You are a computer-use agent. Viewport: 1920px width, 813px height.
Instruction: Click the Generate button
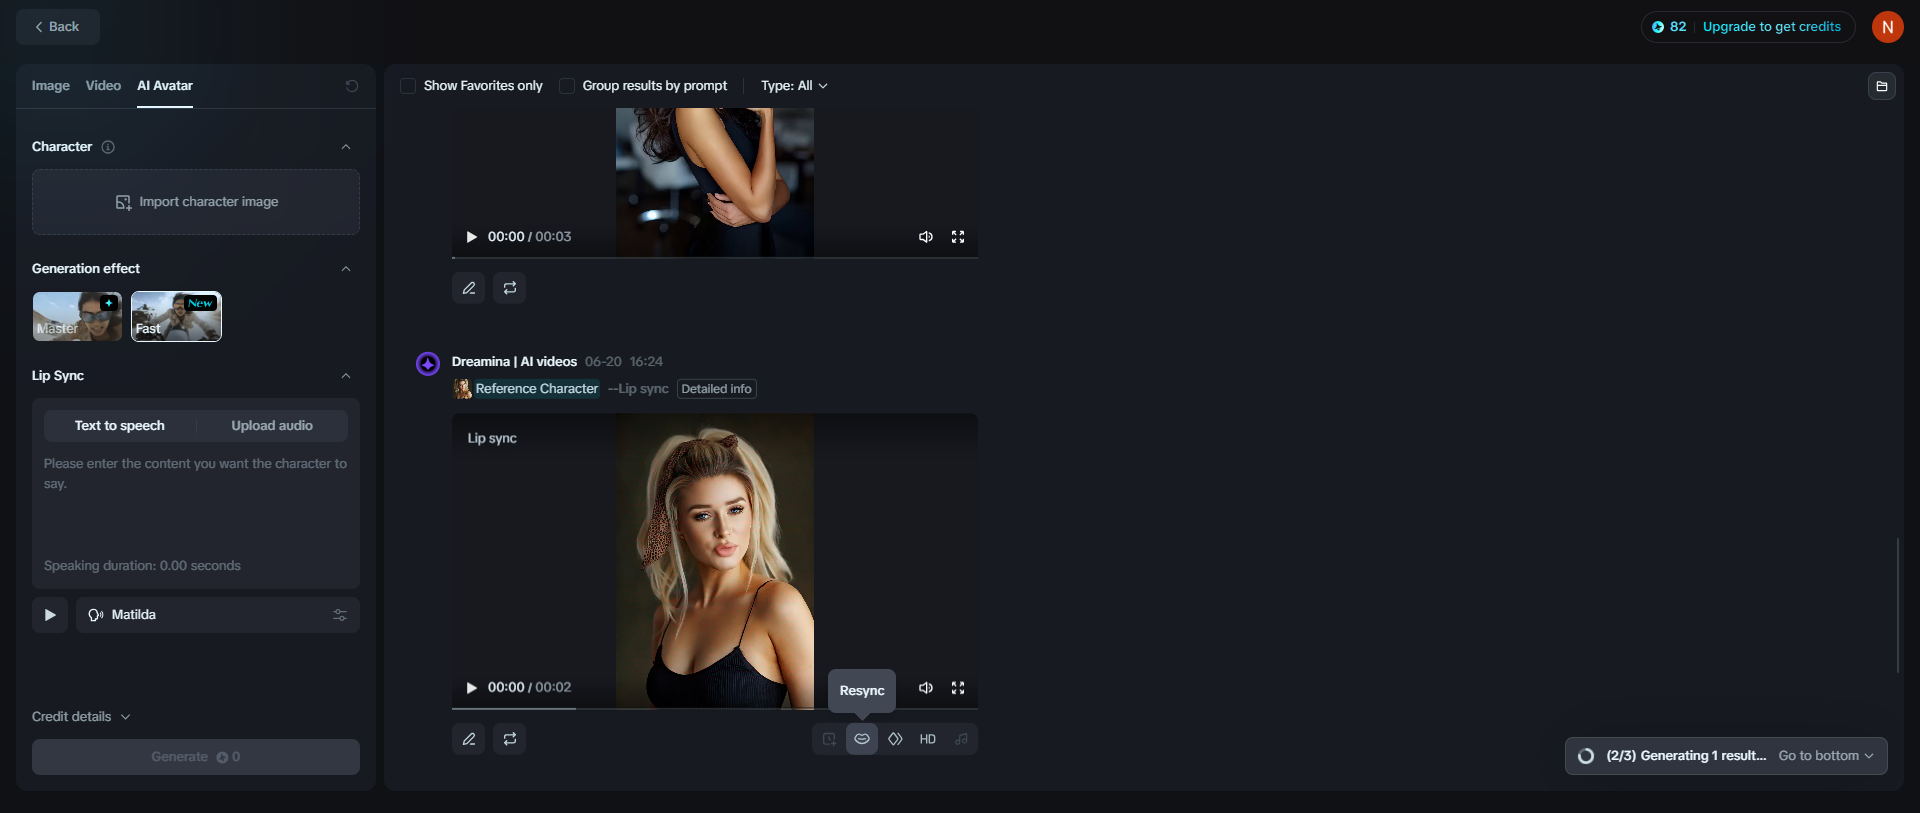point(196,757)
